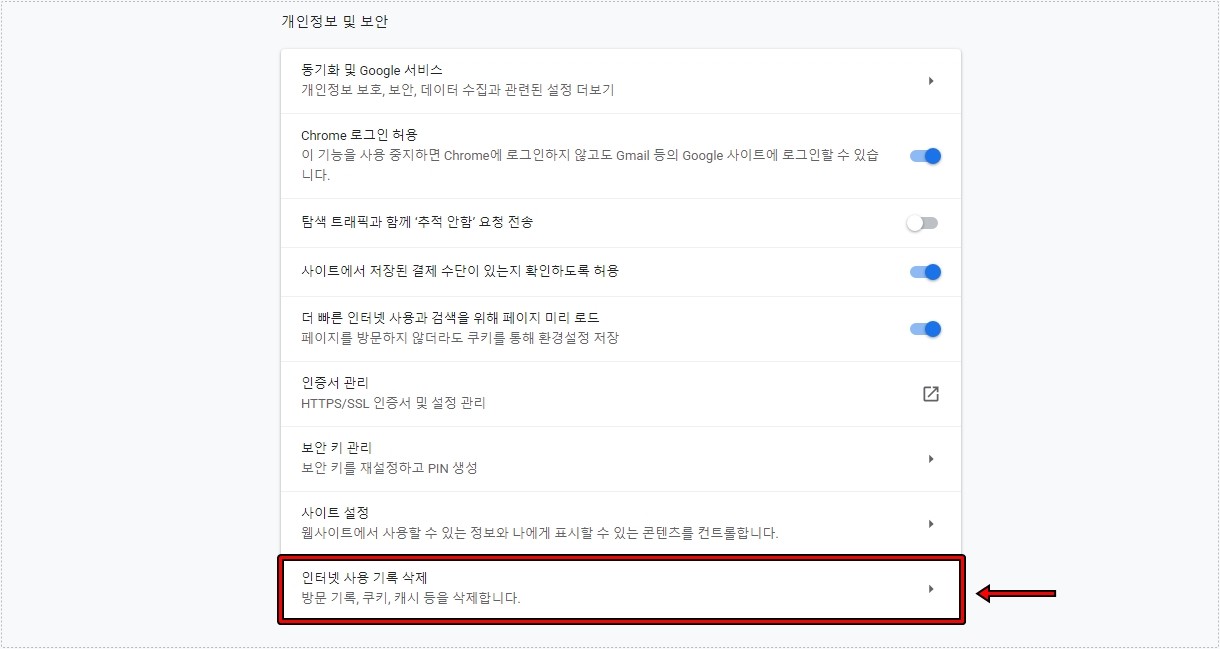Click the arrow icon beside 보안 키 관리

click(x=930, y=458)
